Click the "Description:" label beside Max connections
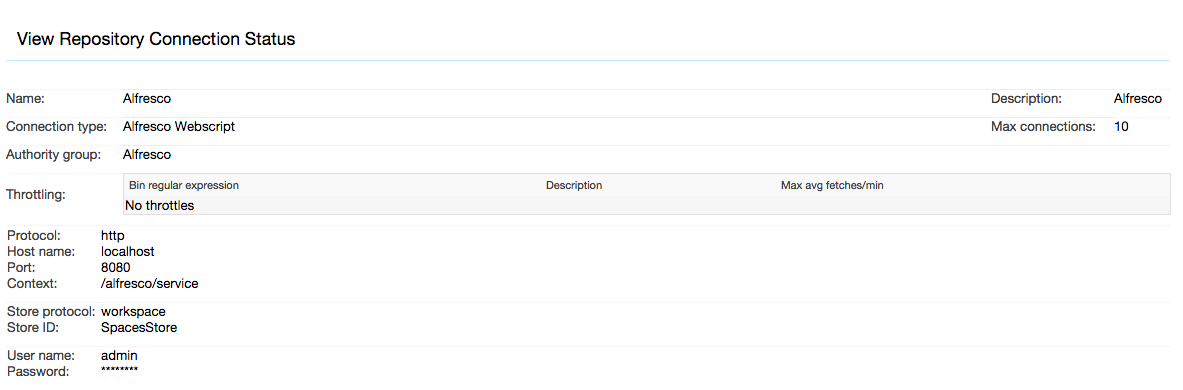The height and width of the screenshot is (390, 1183). tap(1026, 99)
